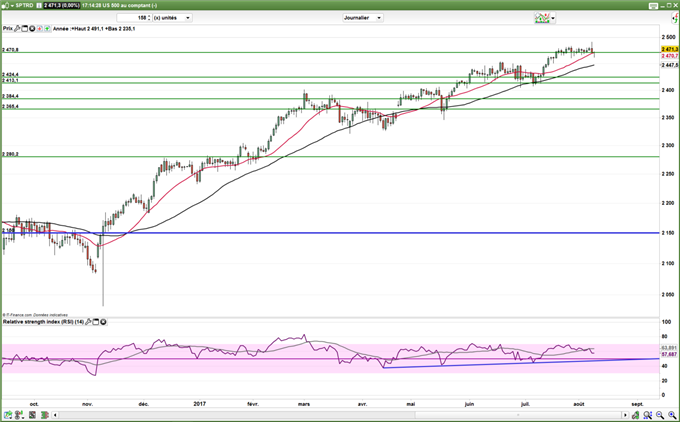Click the 2 413,1 horizontal line label
The image size is (680, 422).
pos(10,80)
